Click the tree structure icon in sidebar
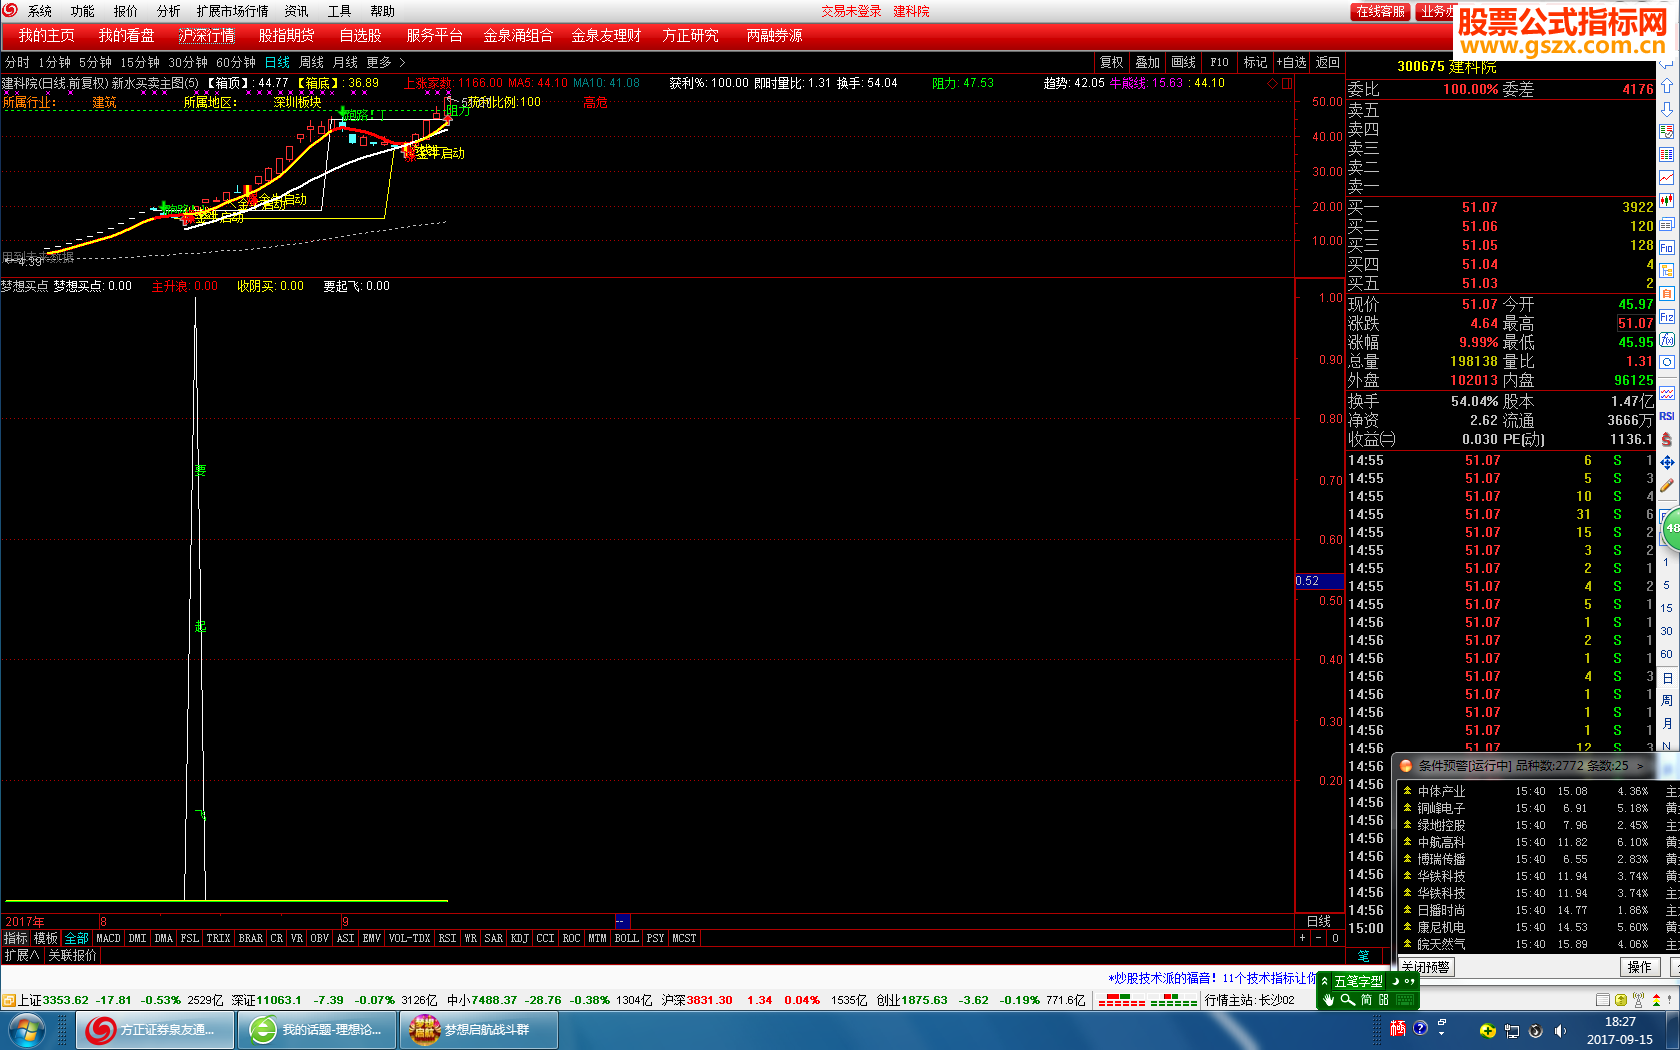This screenshot has height=1050, width=1680. pos(1666,270)
